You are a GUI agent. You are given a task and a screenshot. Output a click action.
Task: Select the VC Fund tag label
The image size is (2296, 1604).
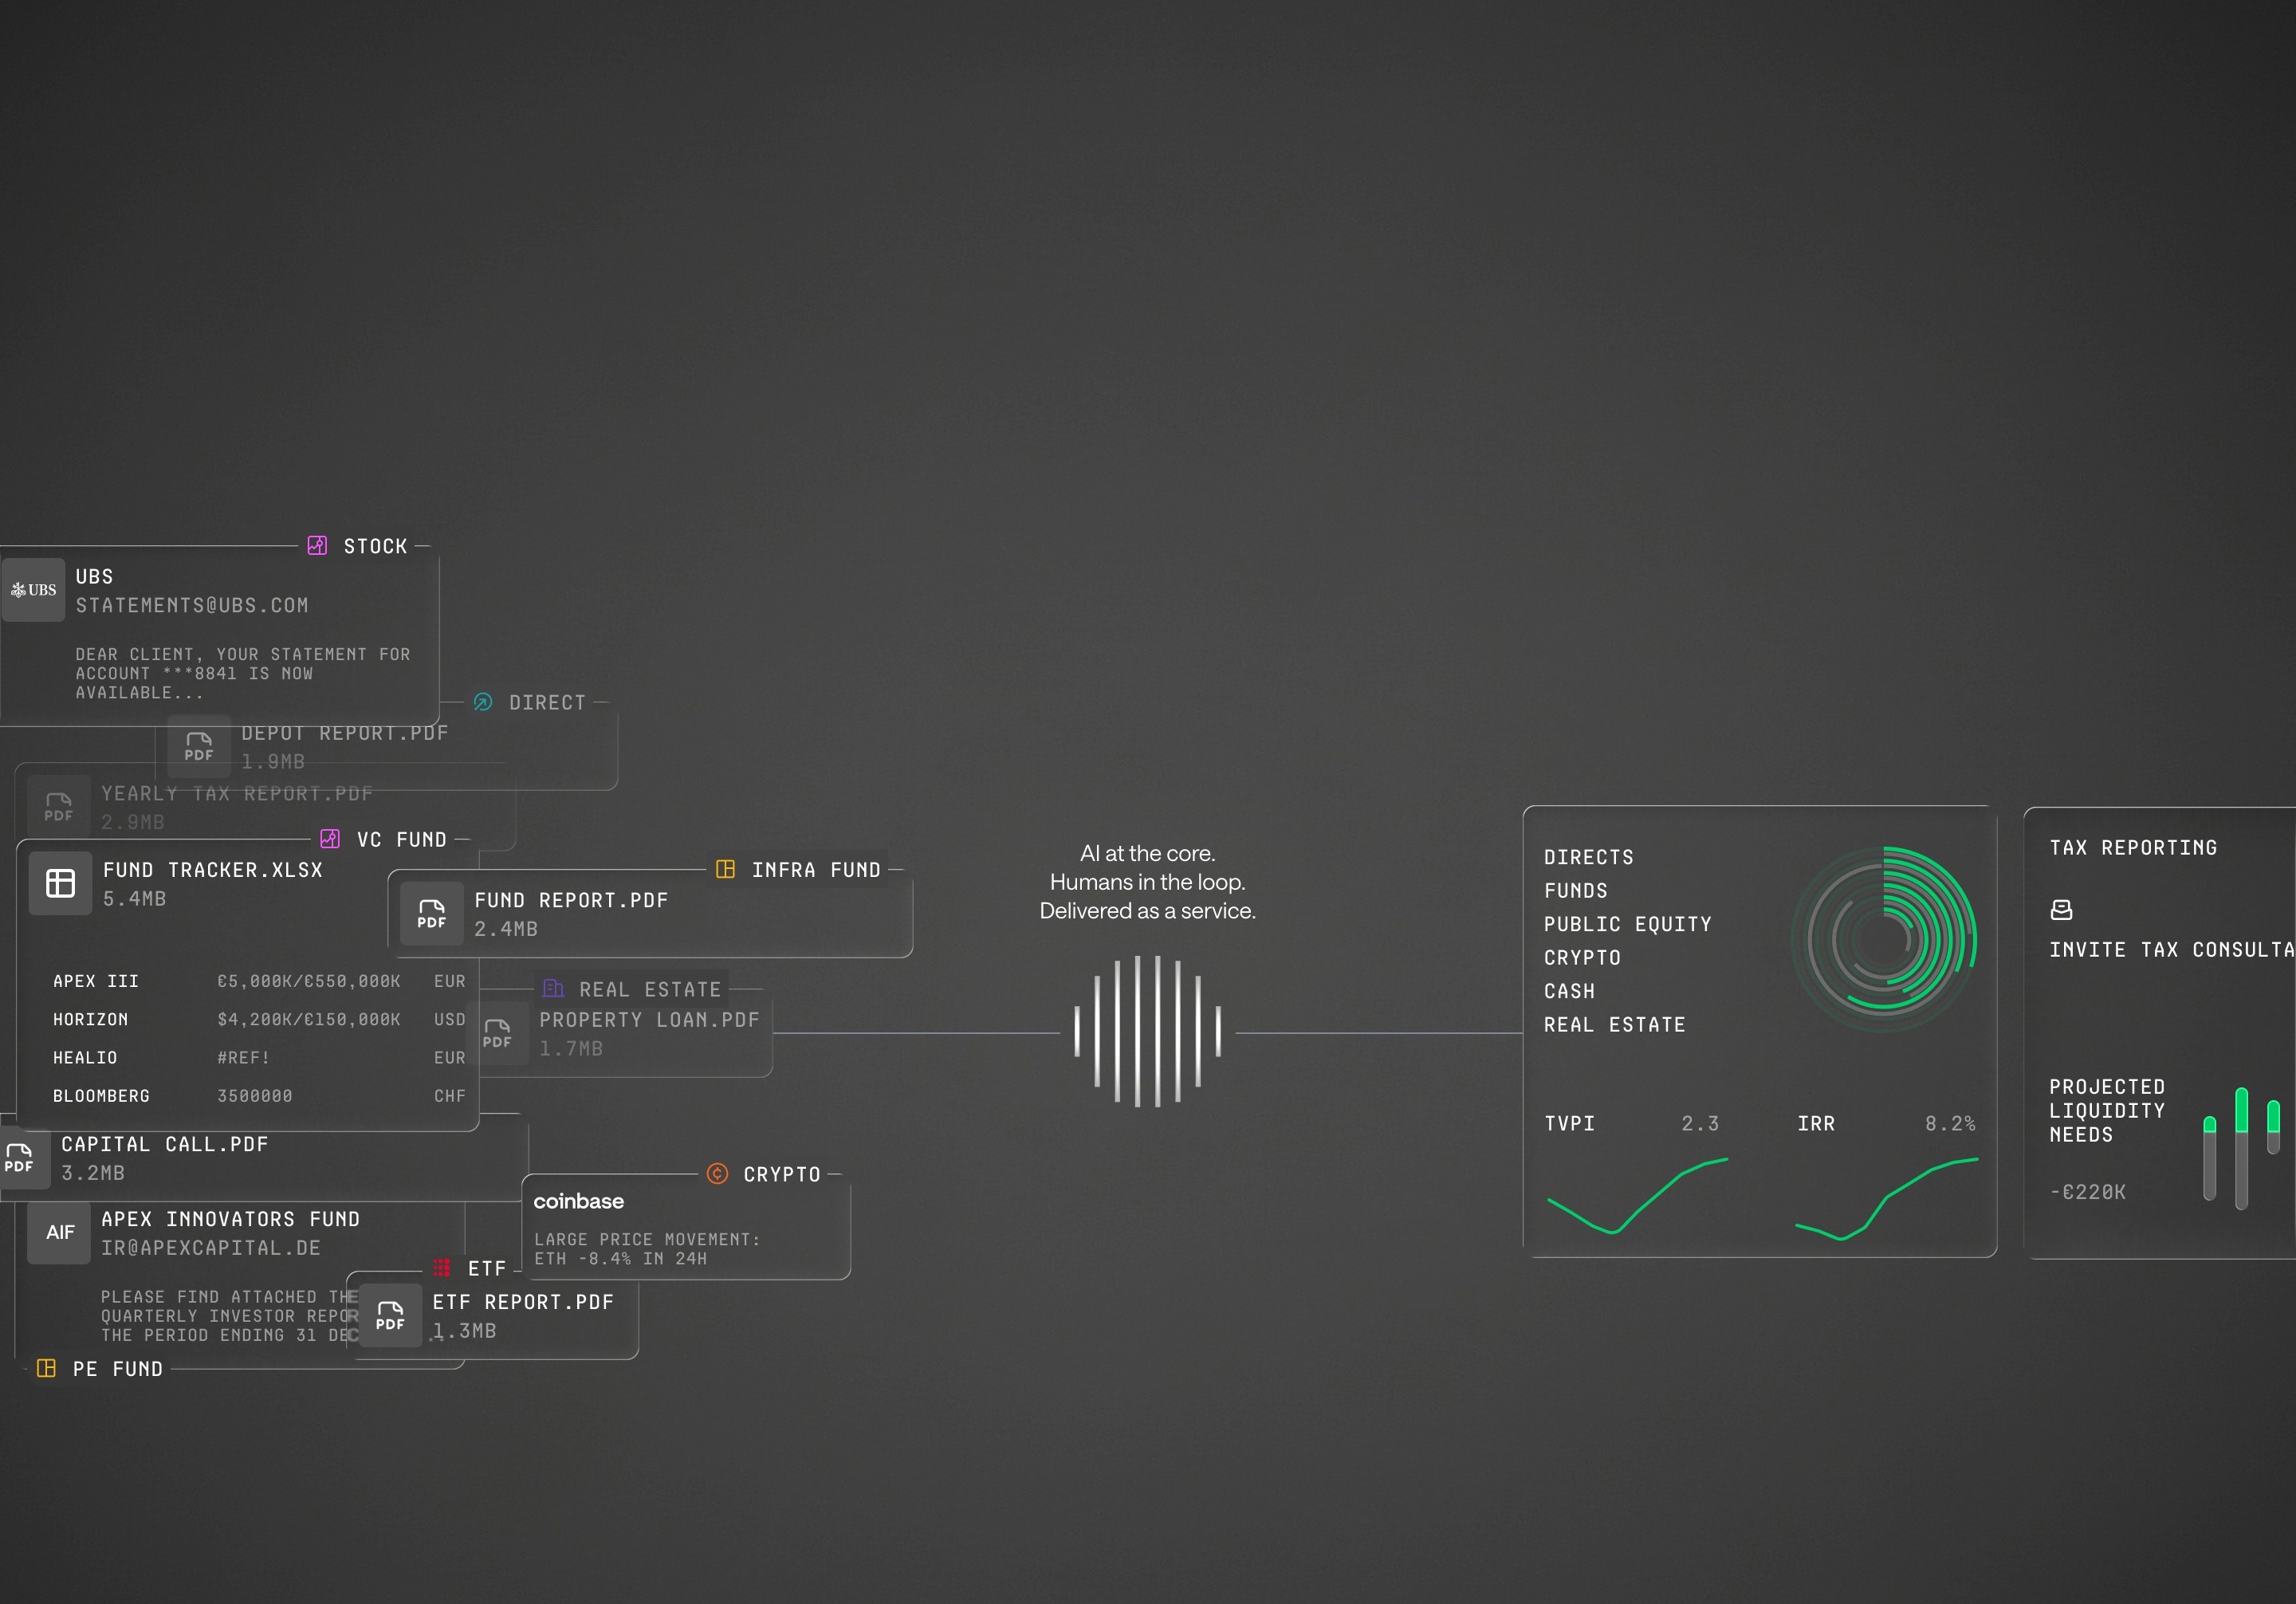401,840
